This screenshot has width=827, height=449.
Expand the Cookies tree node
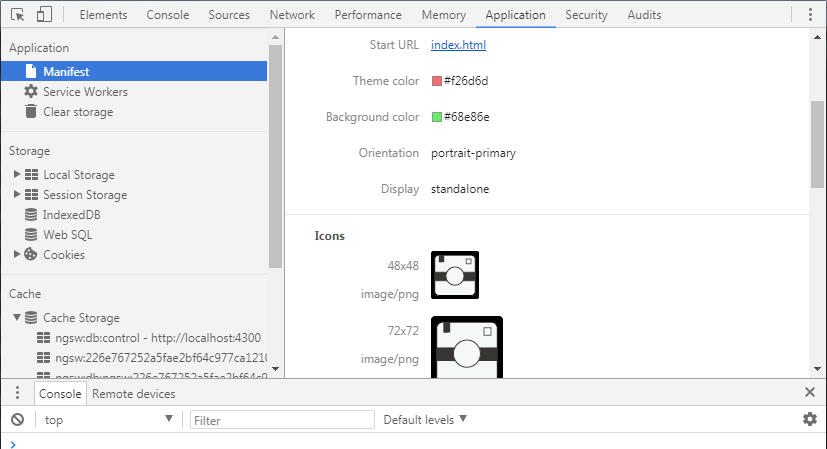pos(17,254)
